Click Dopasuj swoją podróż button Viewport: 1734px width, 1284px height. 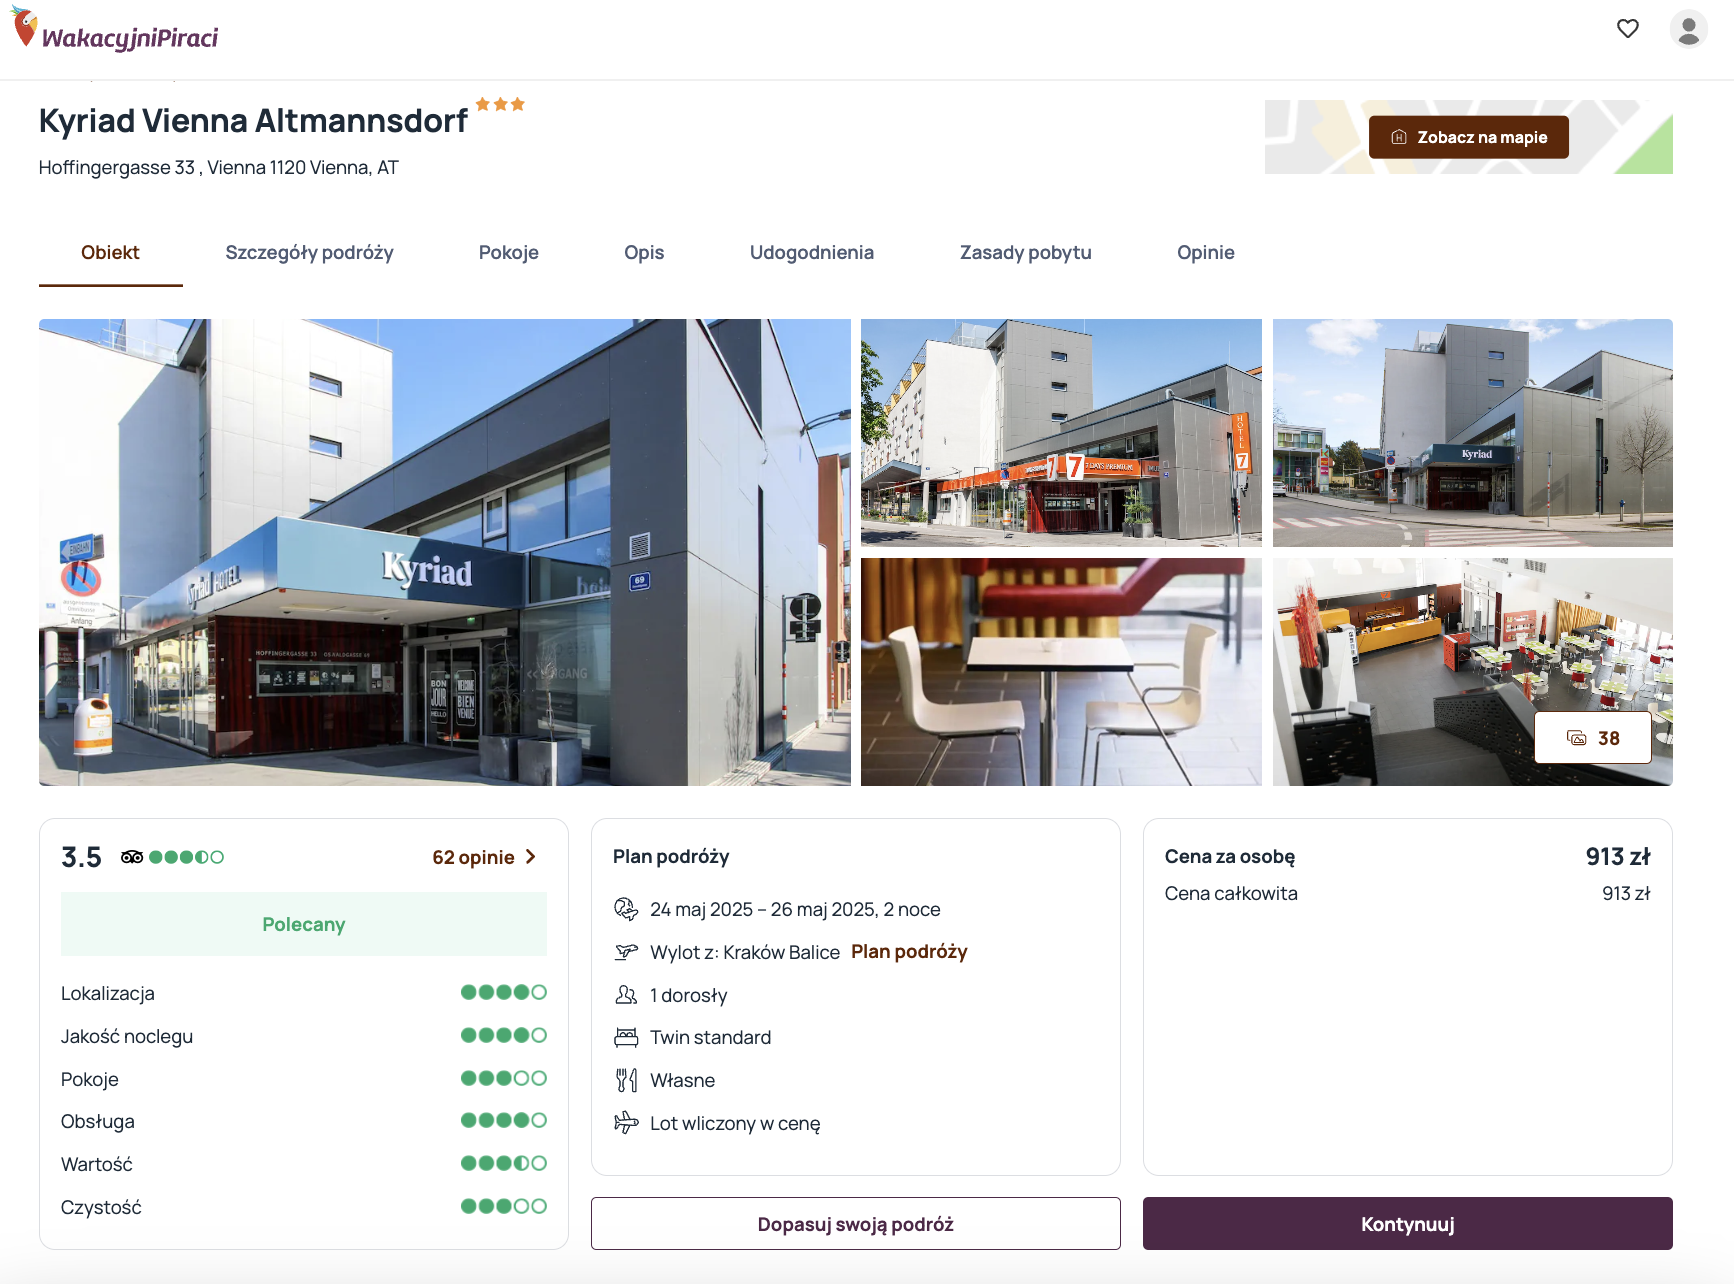coord(855,1224)
